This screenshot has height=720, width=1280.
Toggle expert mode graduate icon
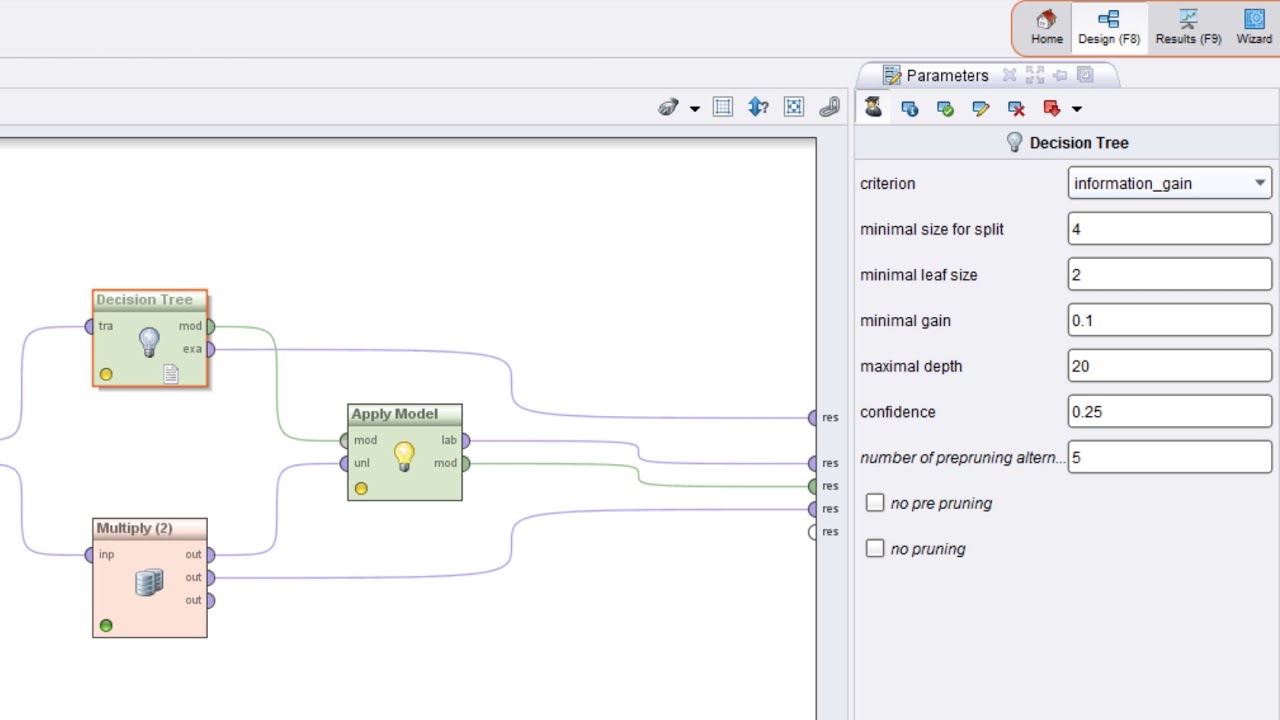point(873,107)
